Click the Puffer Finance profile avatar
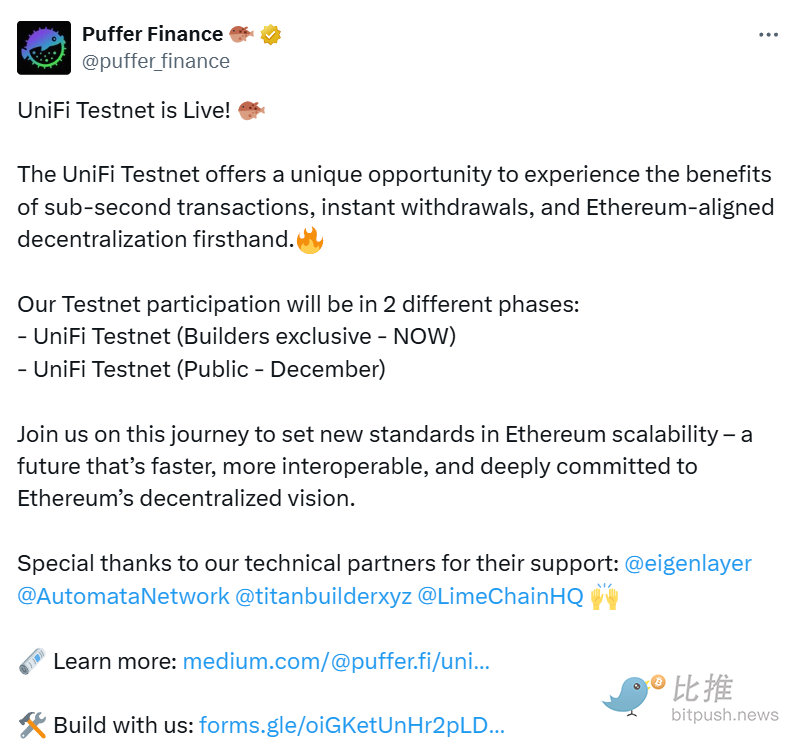 click(x=44, y=47)
